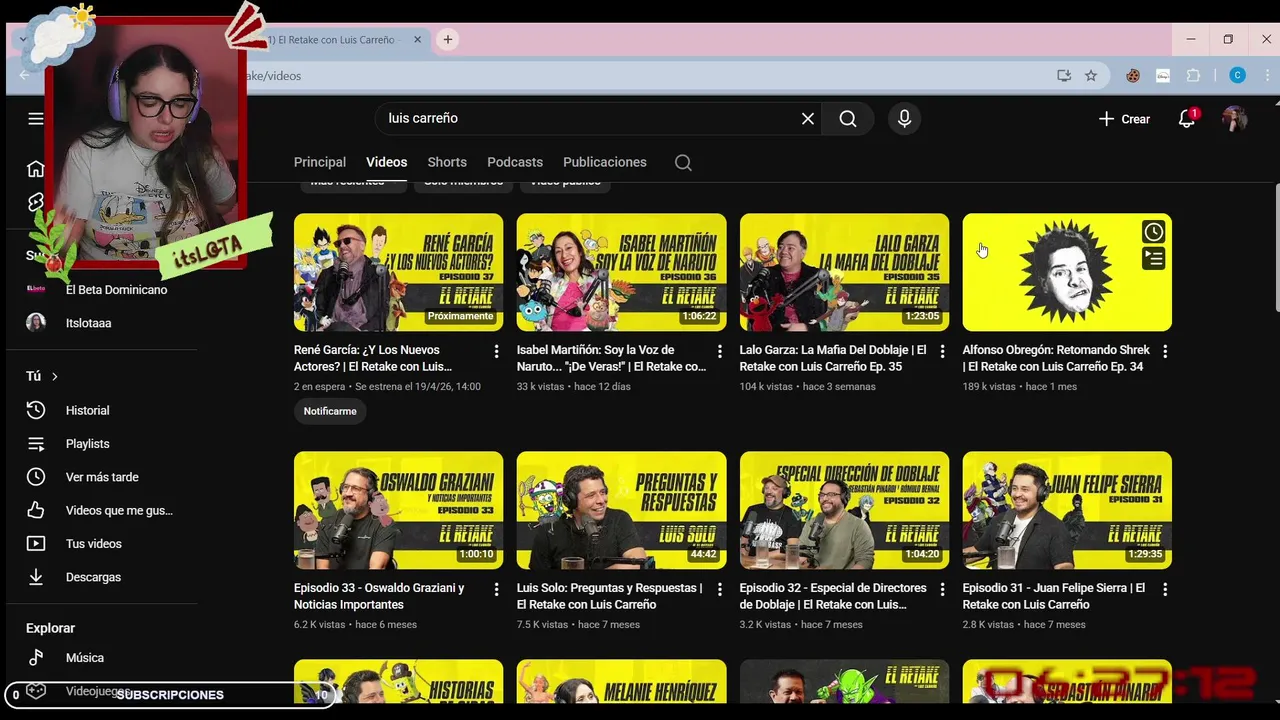Open René García episode 37 thumbnail
The image size is (1280, 720).
[x=399, y=272]
